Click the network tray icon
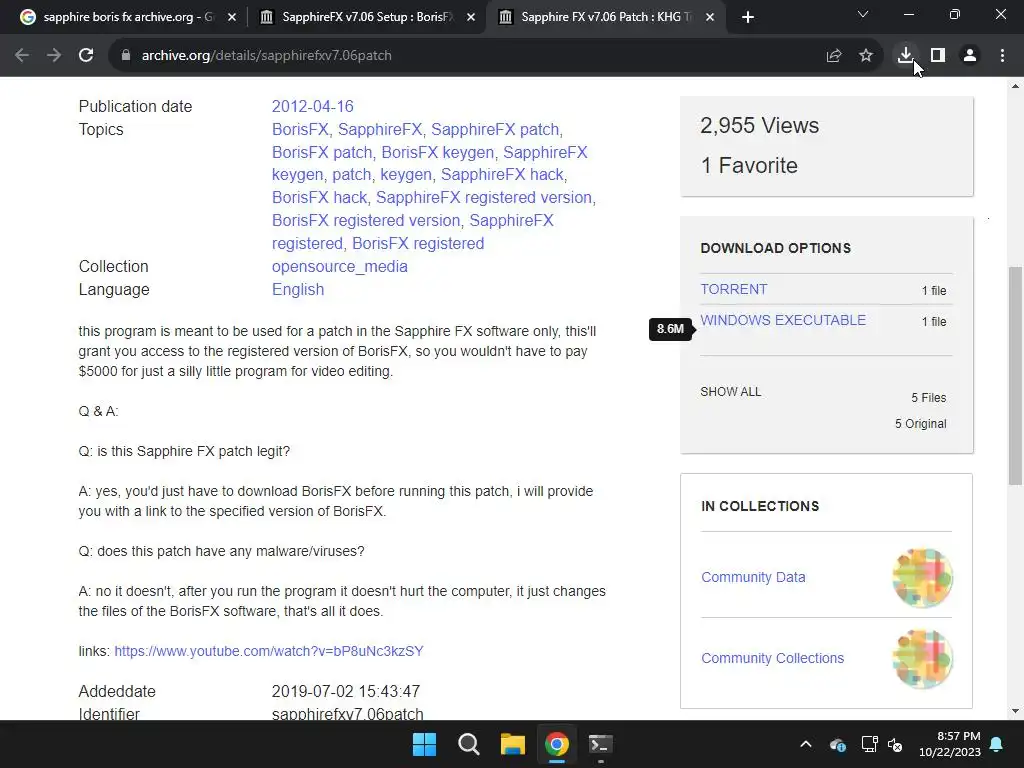 (869, 744)
